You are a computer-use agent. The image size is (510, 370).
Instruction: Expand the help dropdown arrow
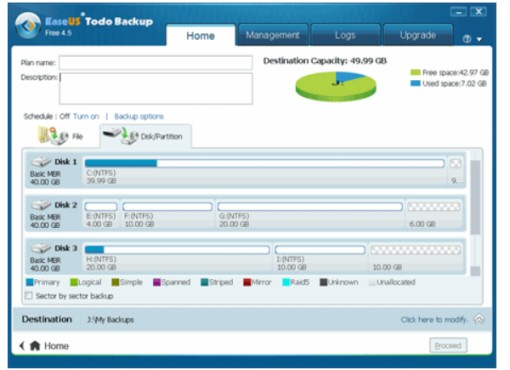(479, 39)
